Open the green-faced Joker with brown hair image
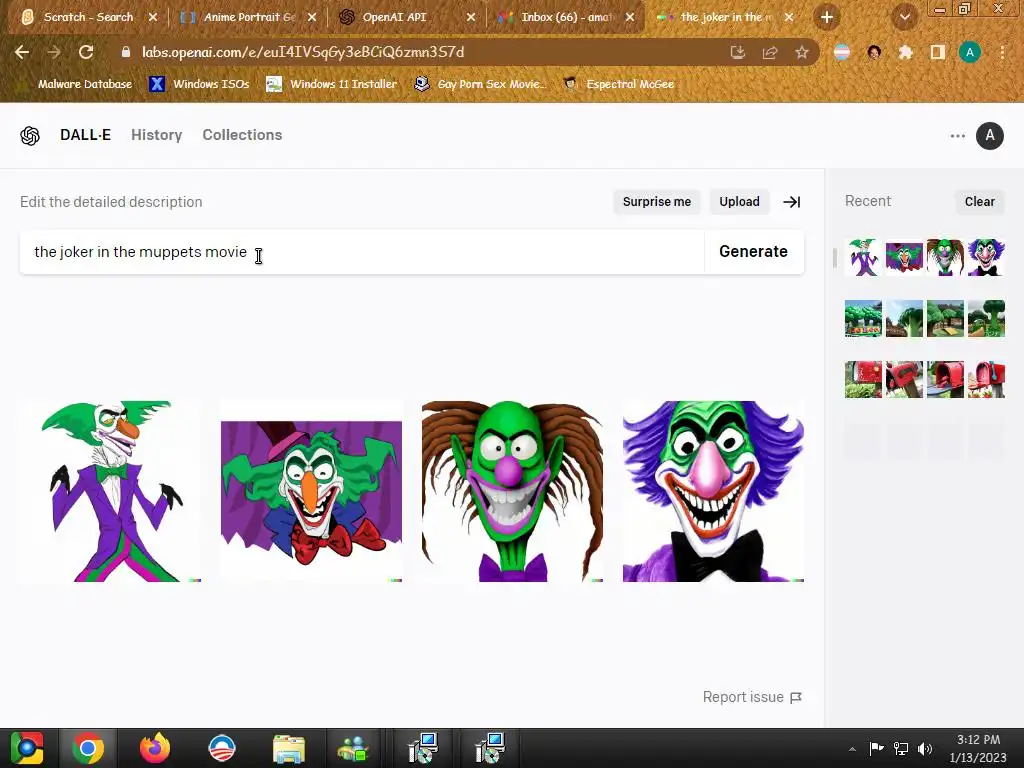This screenshot has height=768, width=1024. (x=513, y=491)
